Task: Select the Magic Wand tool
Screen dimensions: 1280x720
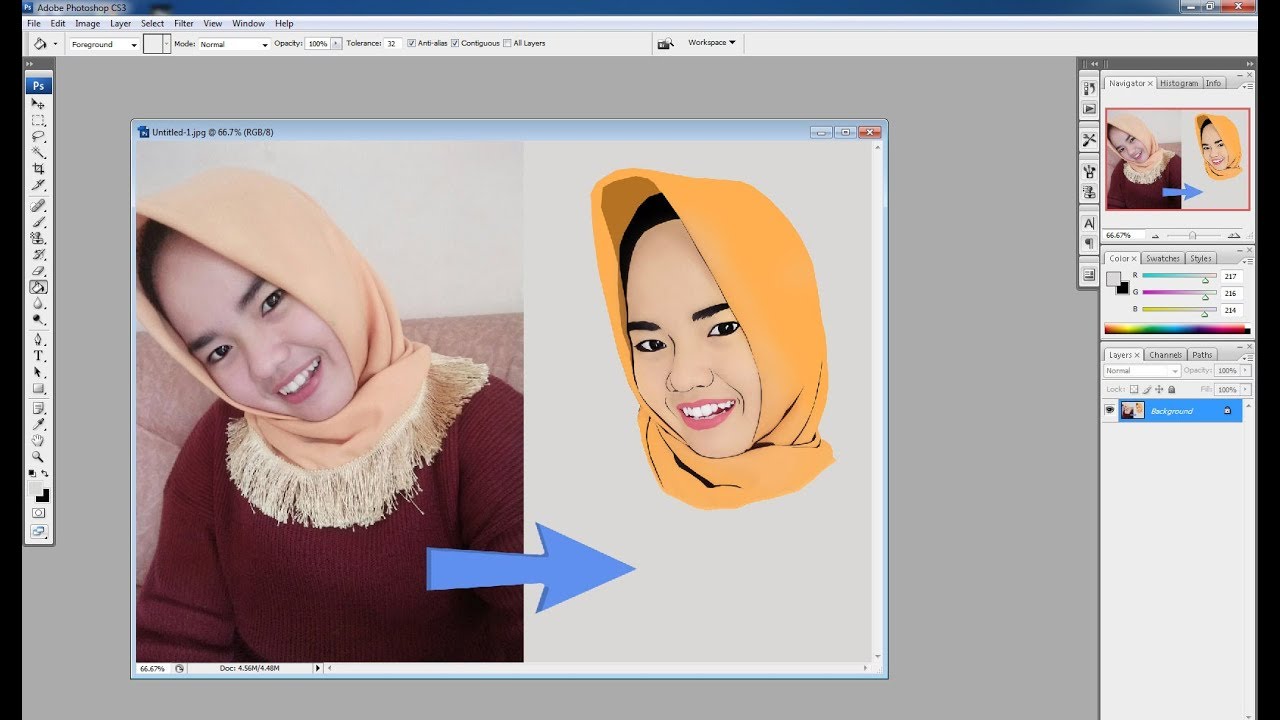Action: 38,152
